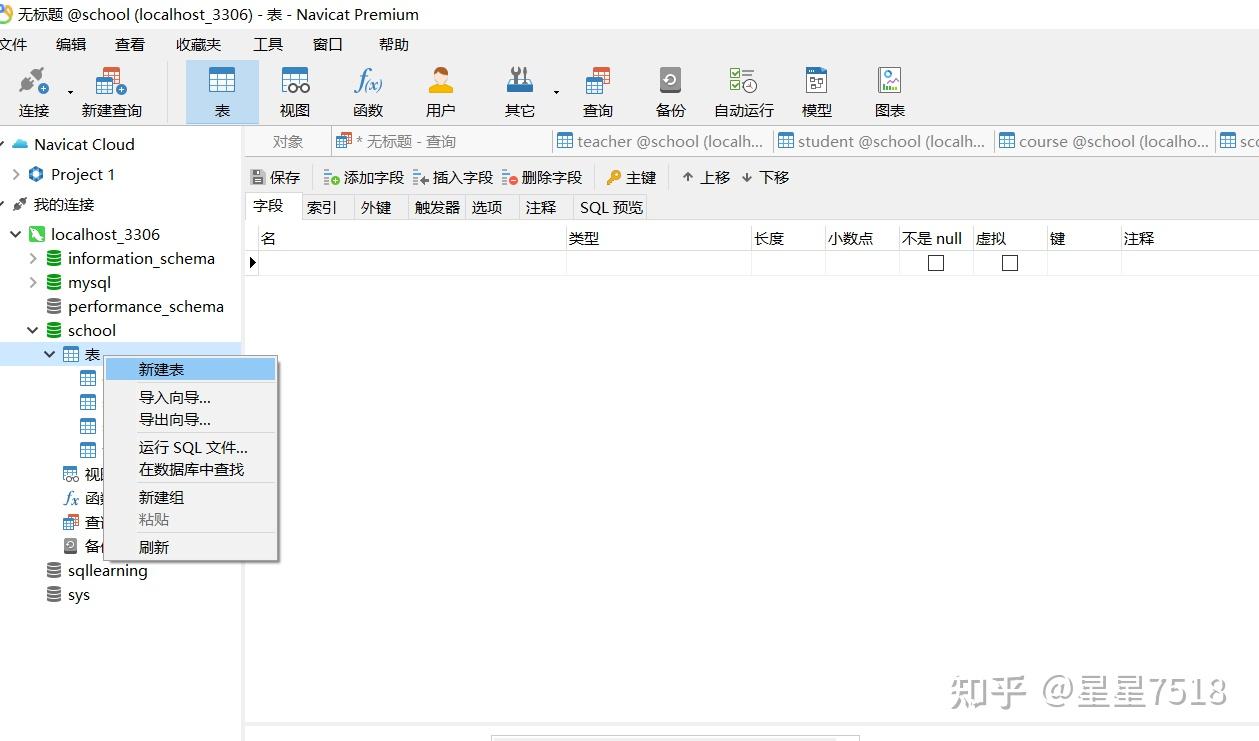Click 添加字段 to add a field
The width and height of the screenshot is (1259, 741).
pos(363,177)
